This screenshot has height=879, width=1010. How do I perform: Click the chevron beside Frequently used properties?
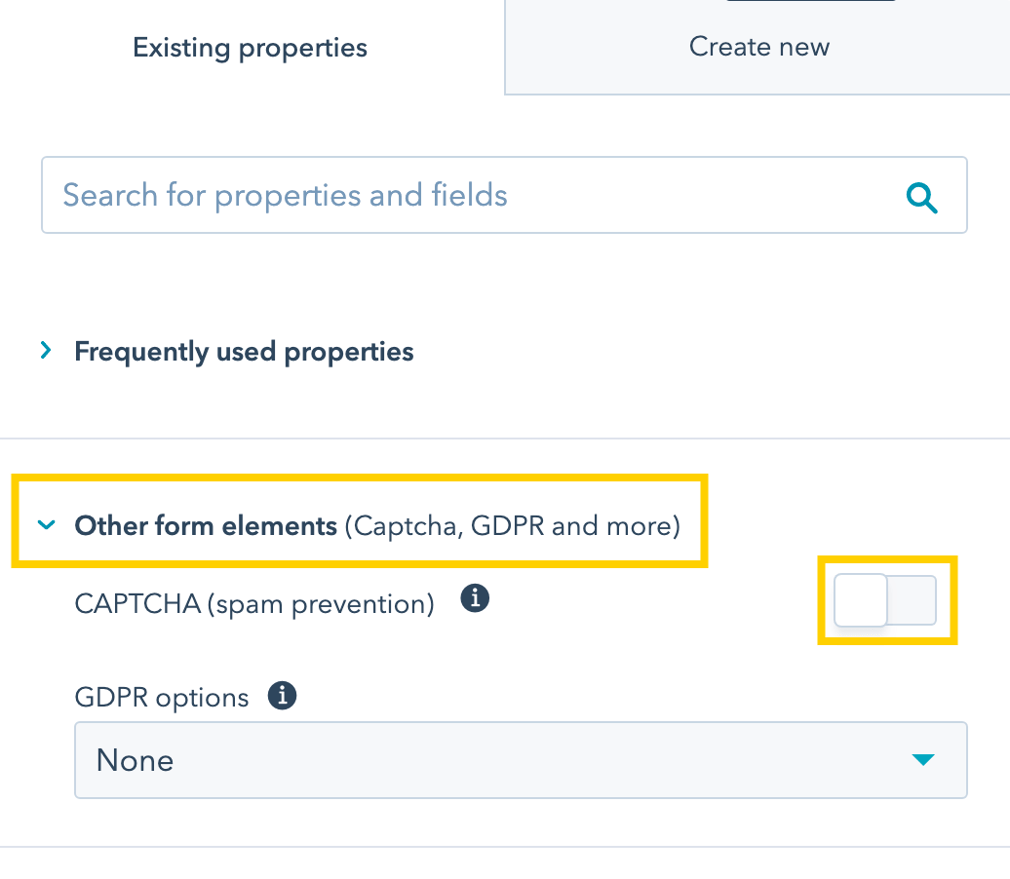coord(45,350)
